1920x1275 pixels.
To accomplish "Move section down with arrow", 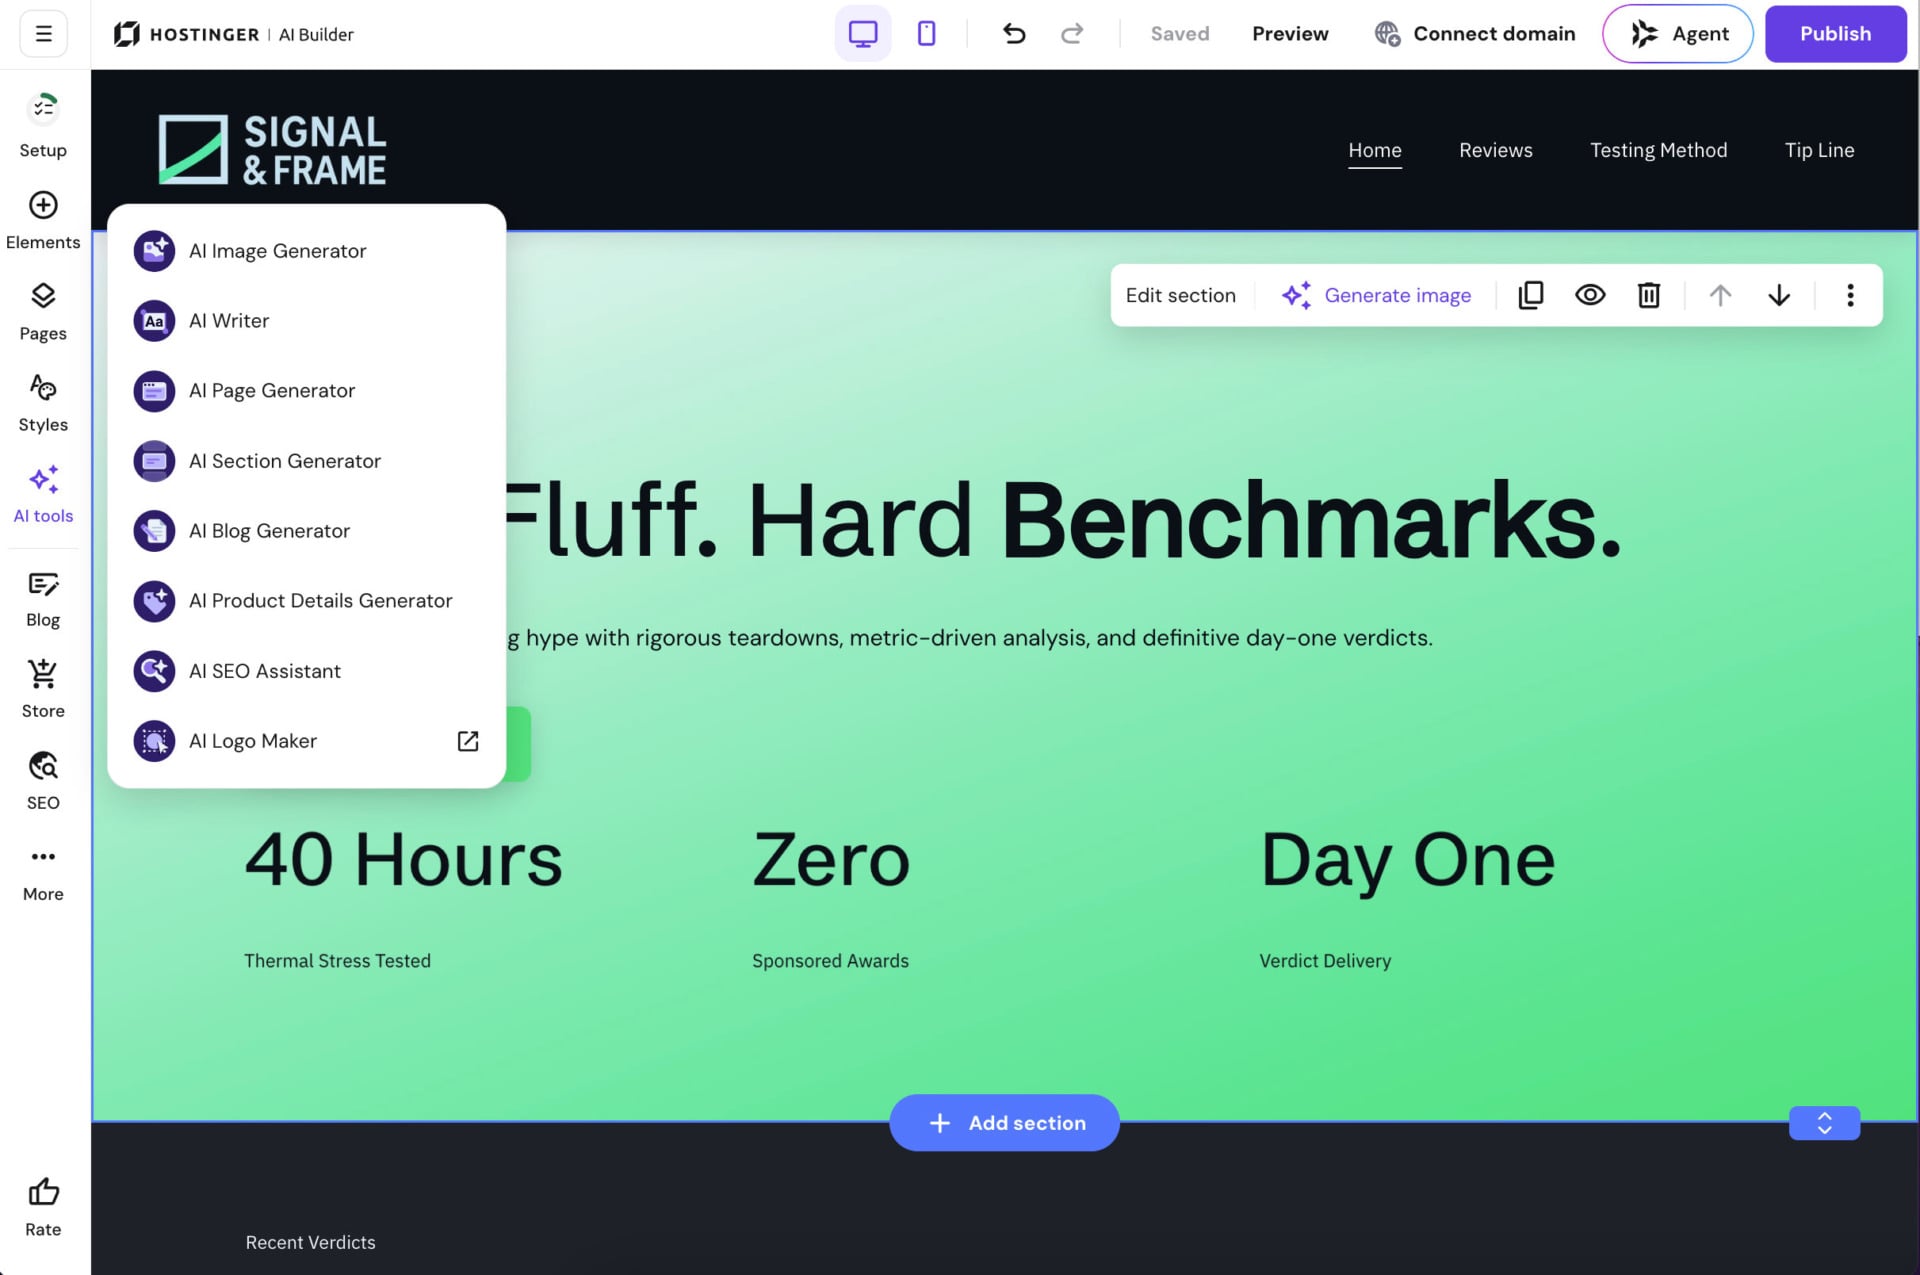I will [1779, 295].
